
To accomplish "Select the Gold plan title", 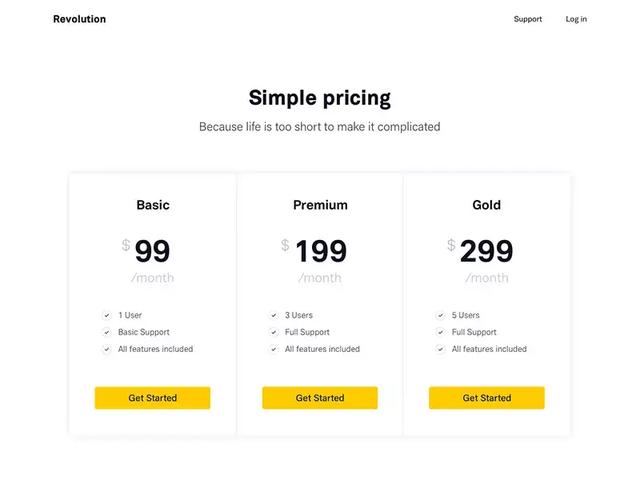I will pos(487,205).
